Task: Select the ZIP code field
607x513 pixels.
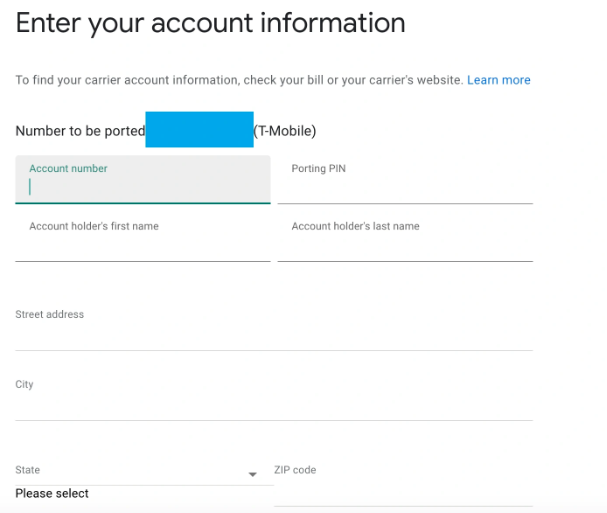Action: (403, 490)
